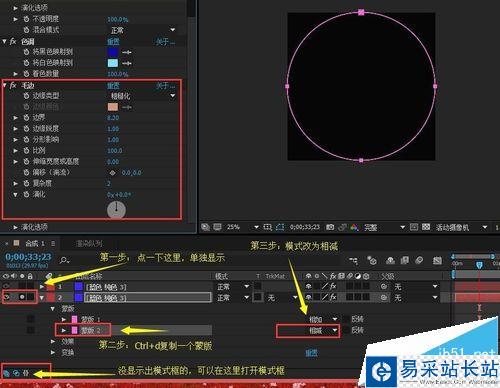Toggle visibility eye of layer 2
Screen dimensions: 500x388
pyautogui.click(x=6, y=297)
